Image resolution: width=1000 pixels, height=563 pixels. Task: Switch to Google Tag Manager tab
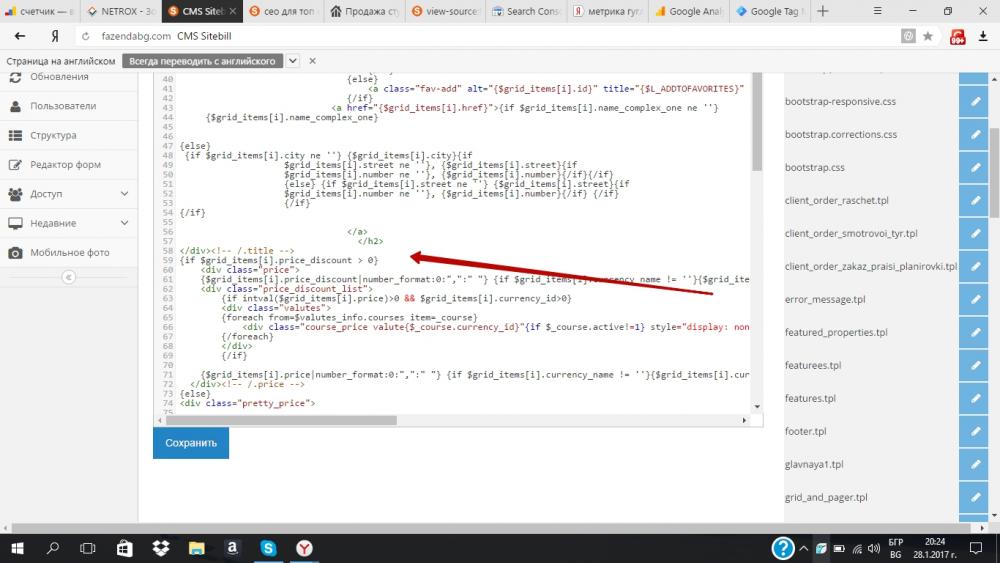click(x=770, y=11)
